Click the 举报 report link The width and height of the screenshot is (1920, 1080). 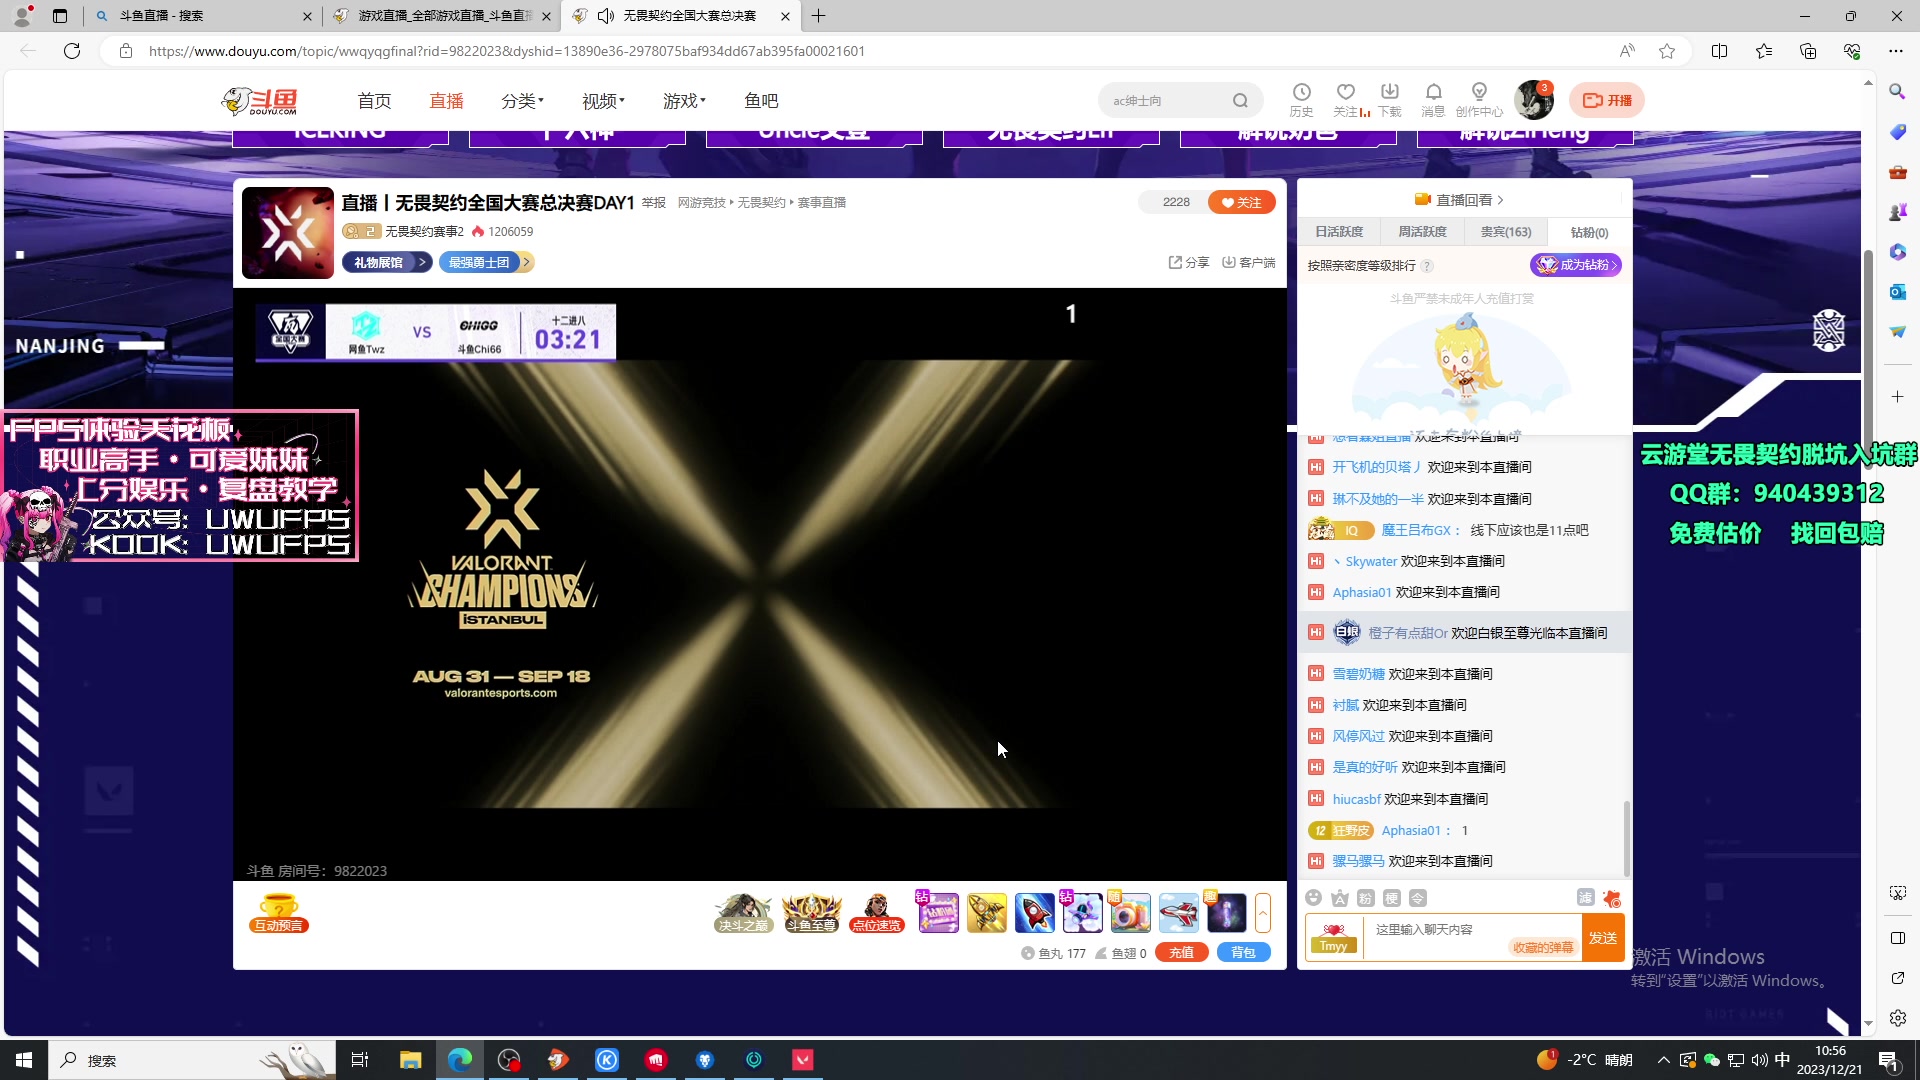click(x=654, y=203)
